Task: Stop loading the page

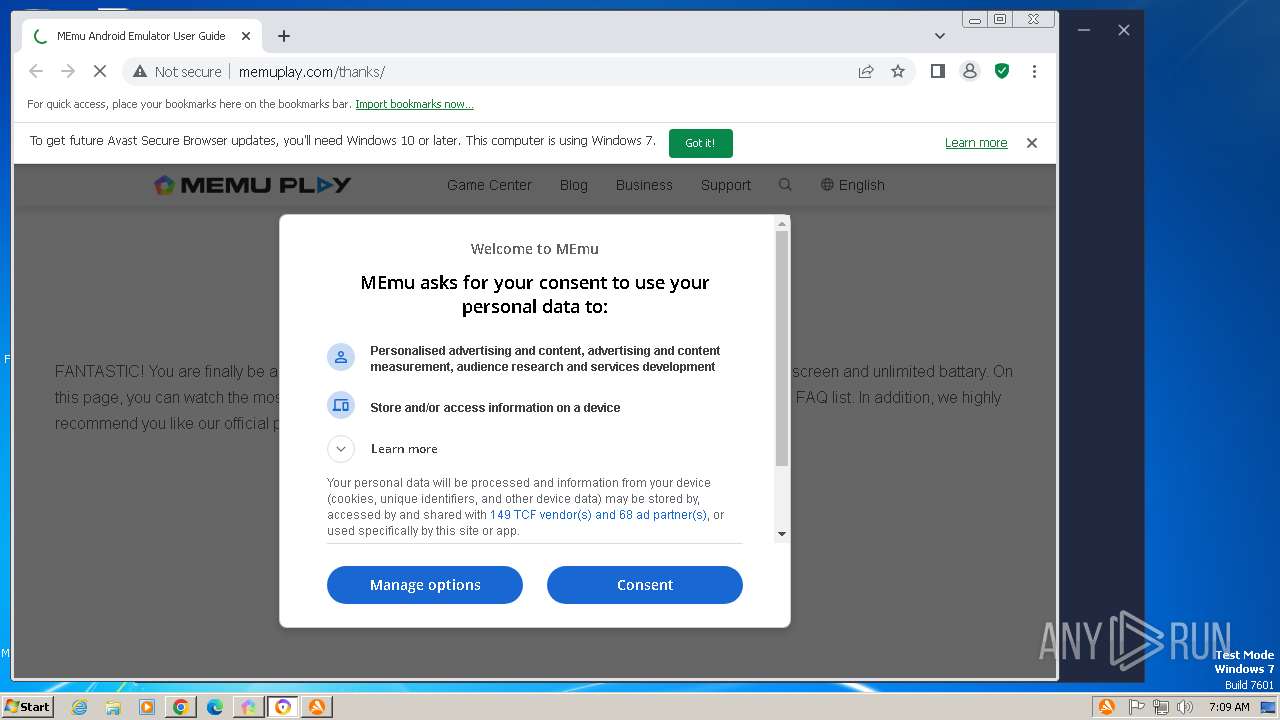Action: (x=100, y=71)
